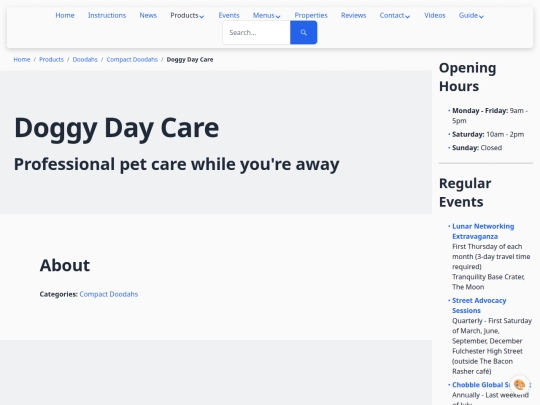
Task: Click the Doggy Day Care breadcrumb text
Action: tap(190, 60)
